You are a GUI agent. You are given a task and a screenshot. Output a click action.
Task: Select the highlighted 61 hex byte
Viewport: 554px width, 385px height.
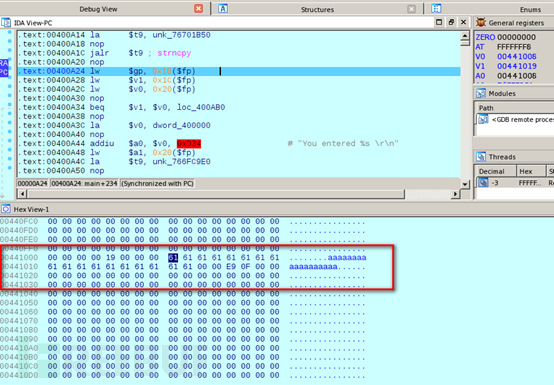point(173,257)
